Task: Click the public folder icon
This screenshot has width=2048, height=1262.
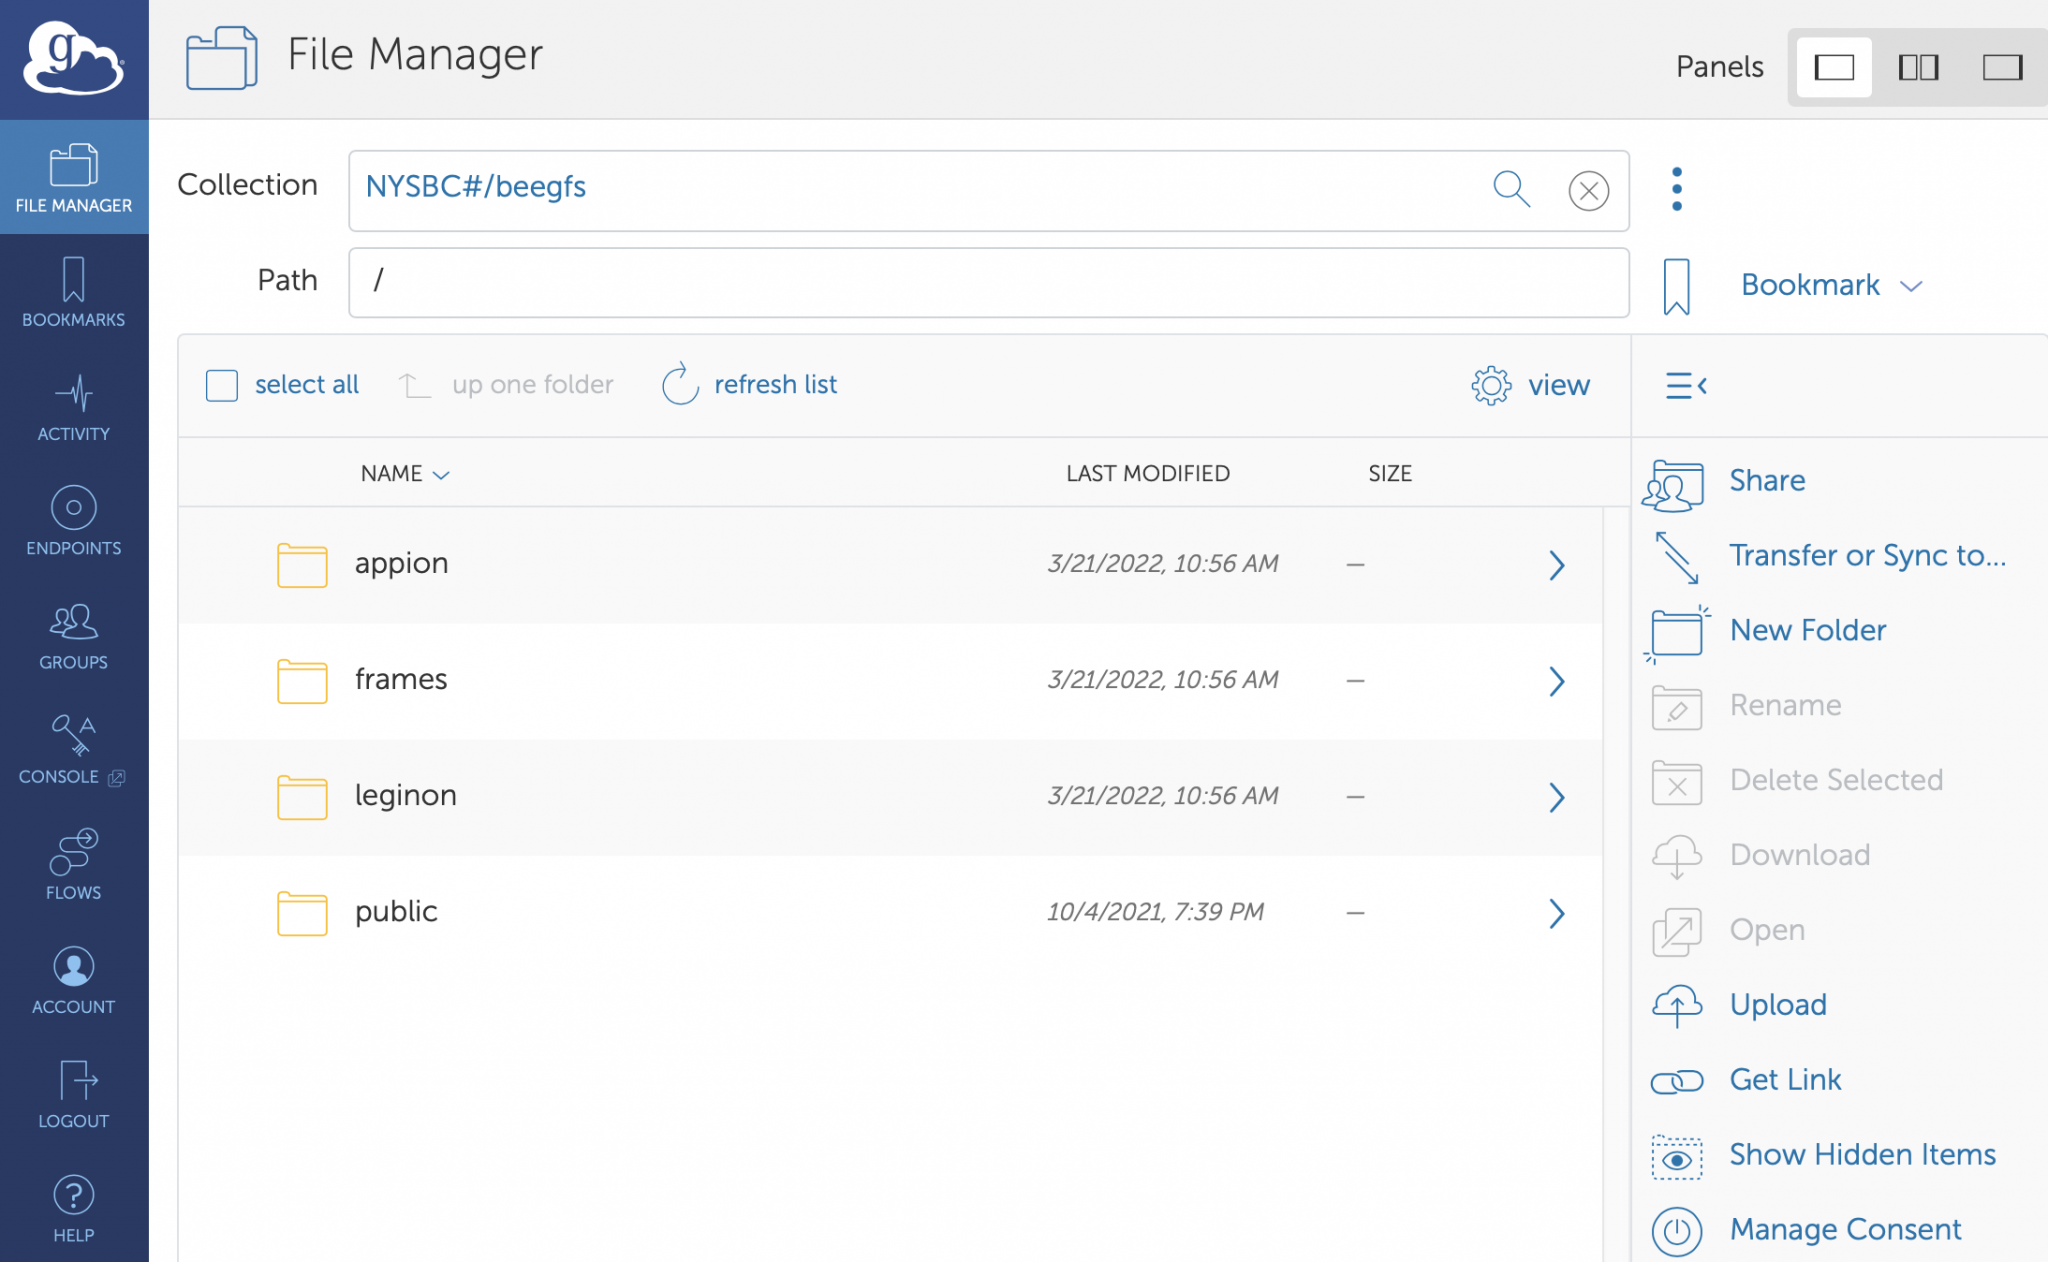Action: [302, 913]
